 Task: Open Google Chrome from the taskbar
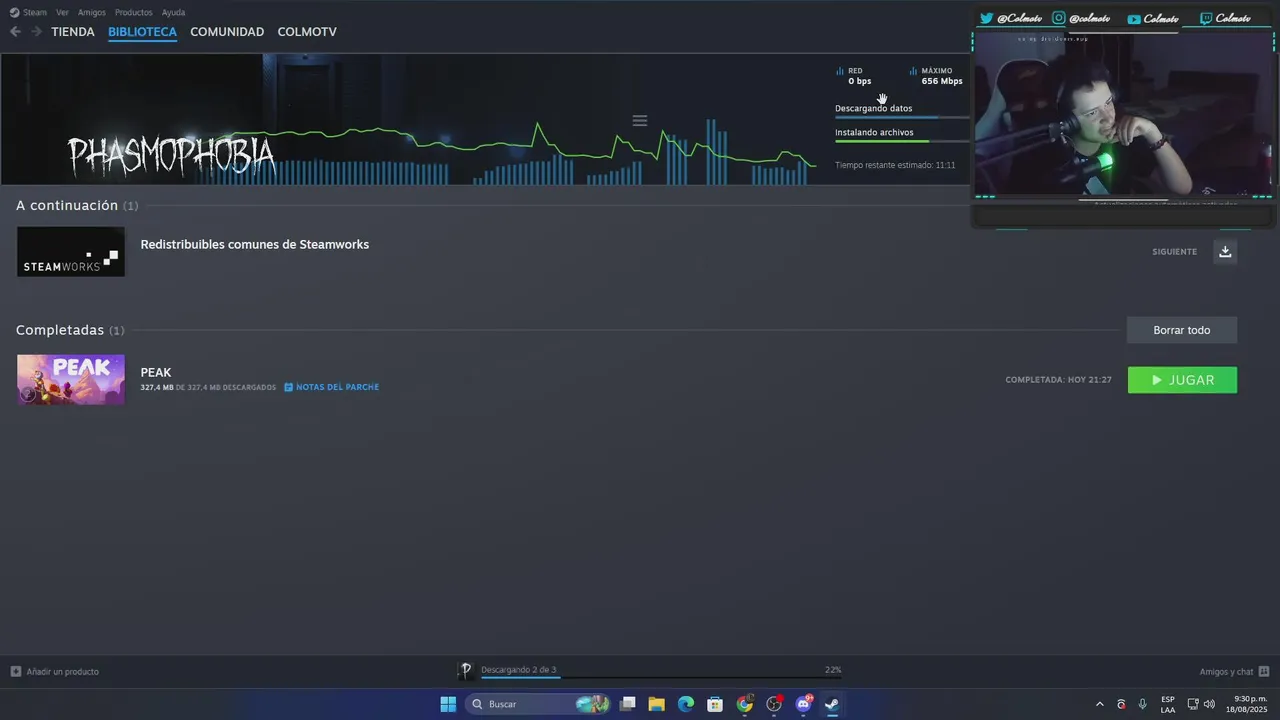click(745, 704)
